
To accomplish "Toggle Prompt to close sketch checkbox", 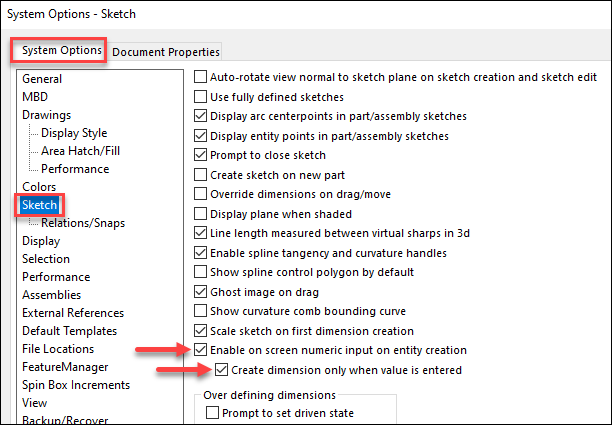I will (x=200, y=155).
